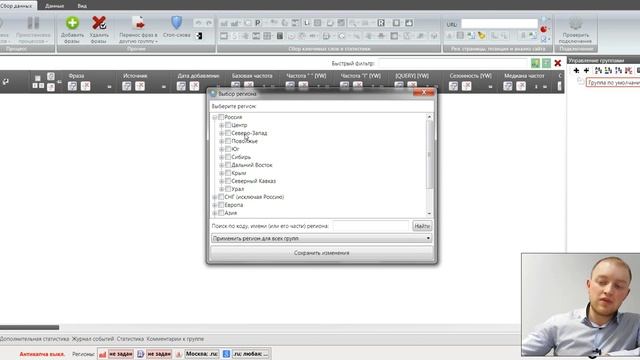
Task: Click the Быстрый фильтр input field
Action: click(453, 63)
